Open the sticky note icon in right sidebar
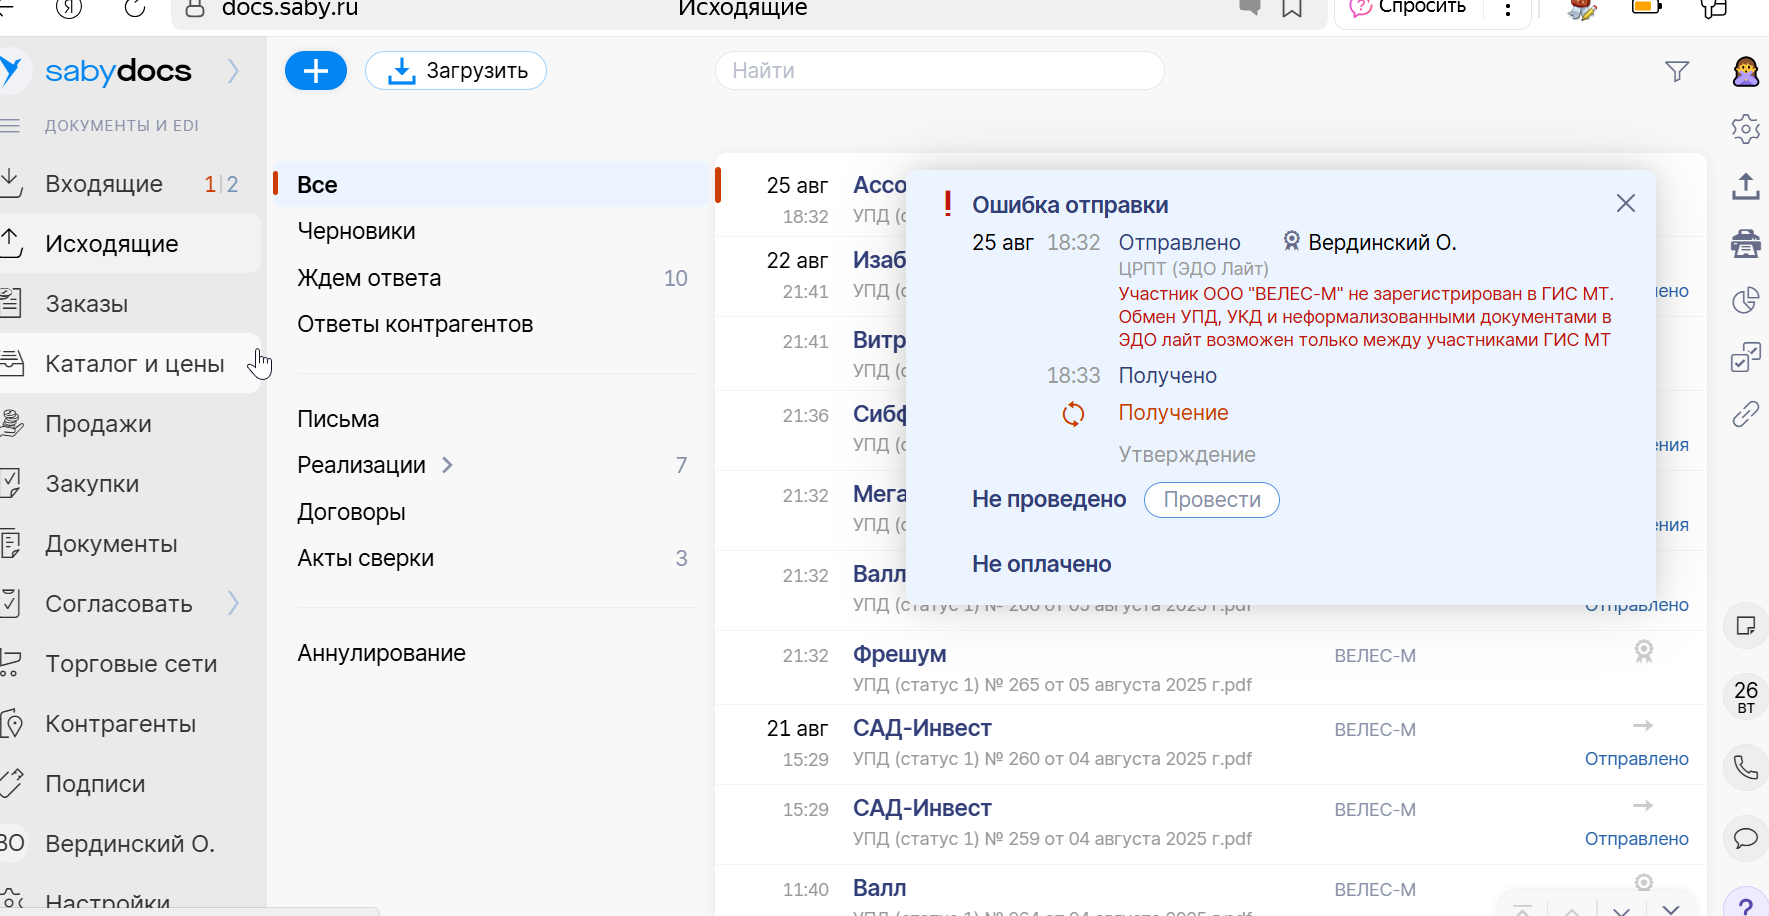The image size is (1769, 916). (1746, 626)
